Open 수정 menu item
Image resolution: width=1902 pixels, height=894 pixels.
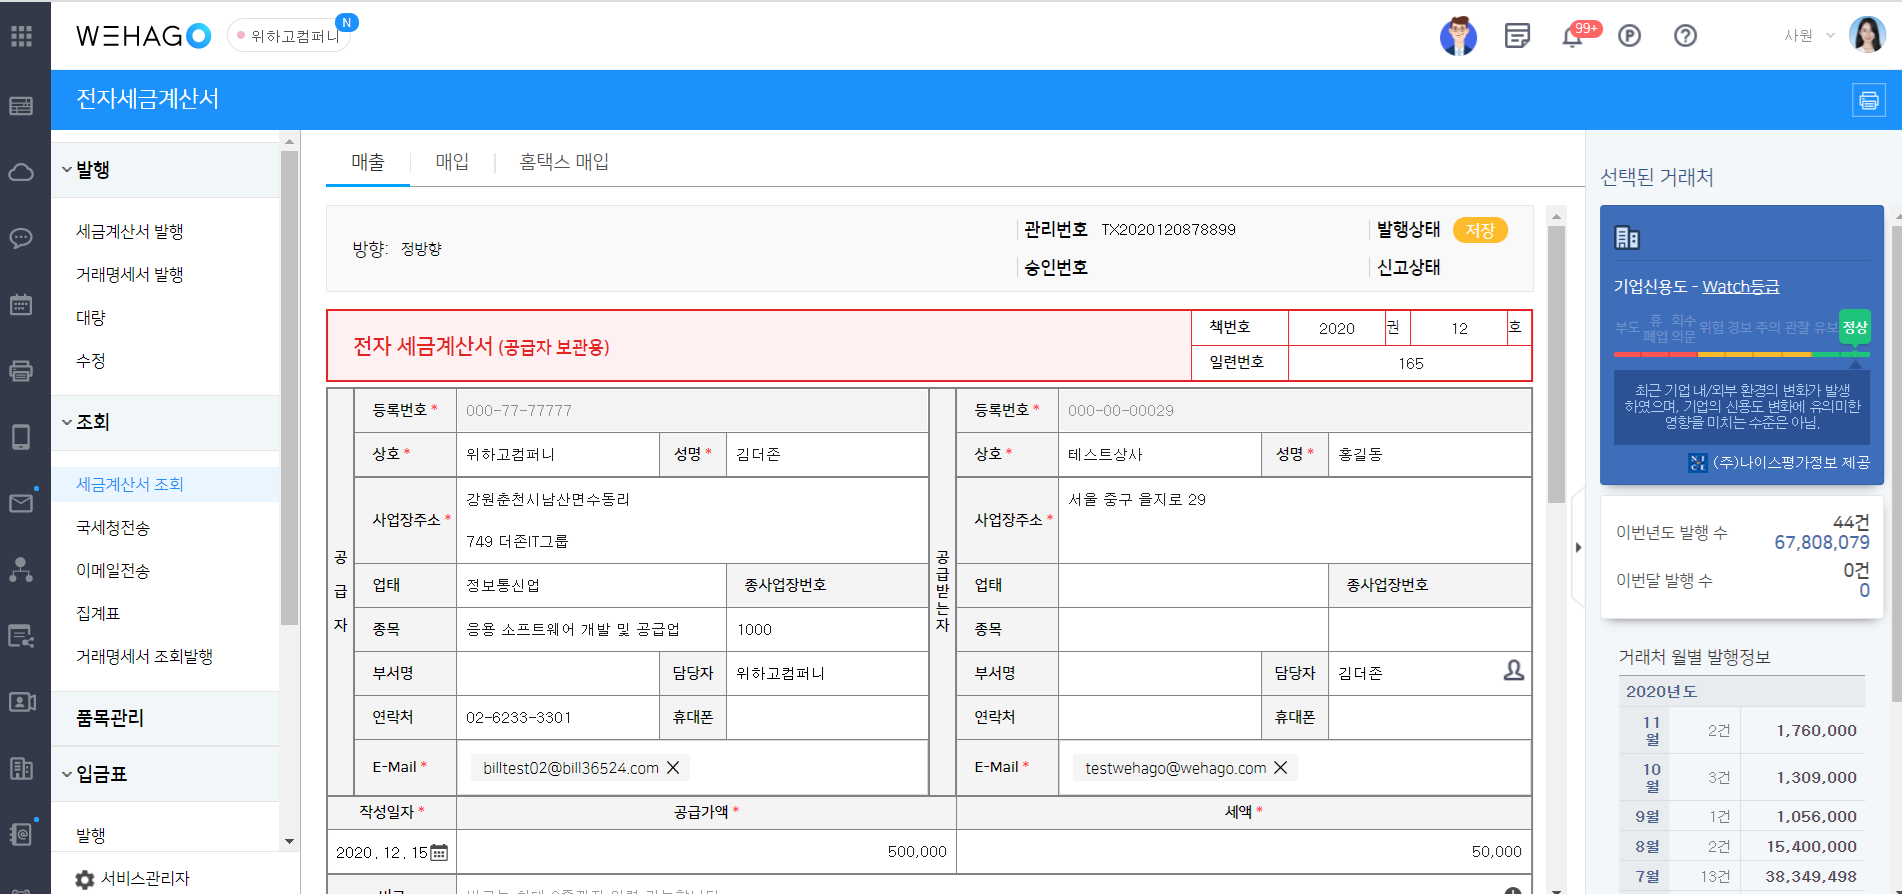click(x=91, y=361)
